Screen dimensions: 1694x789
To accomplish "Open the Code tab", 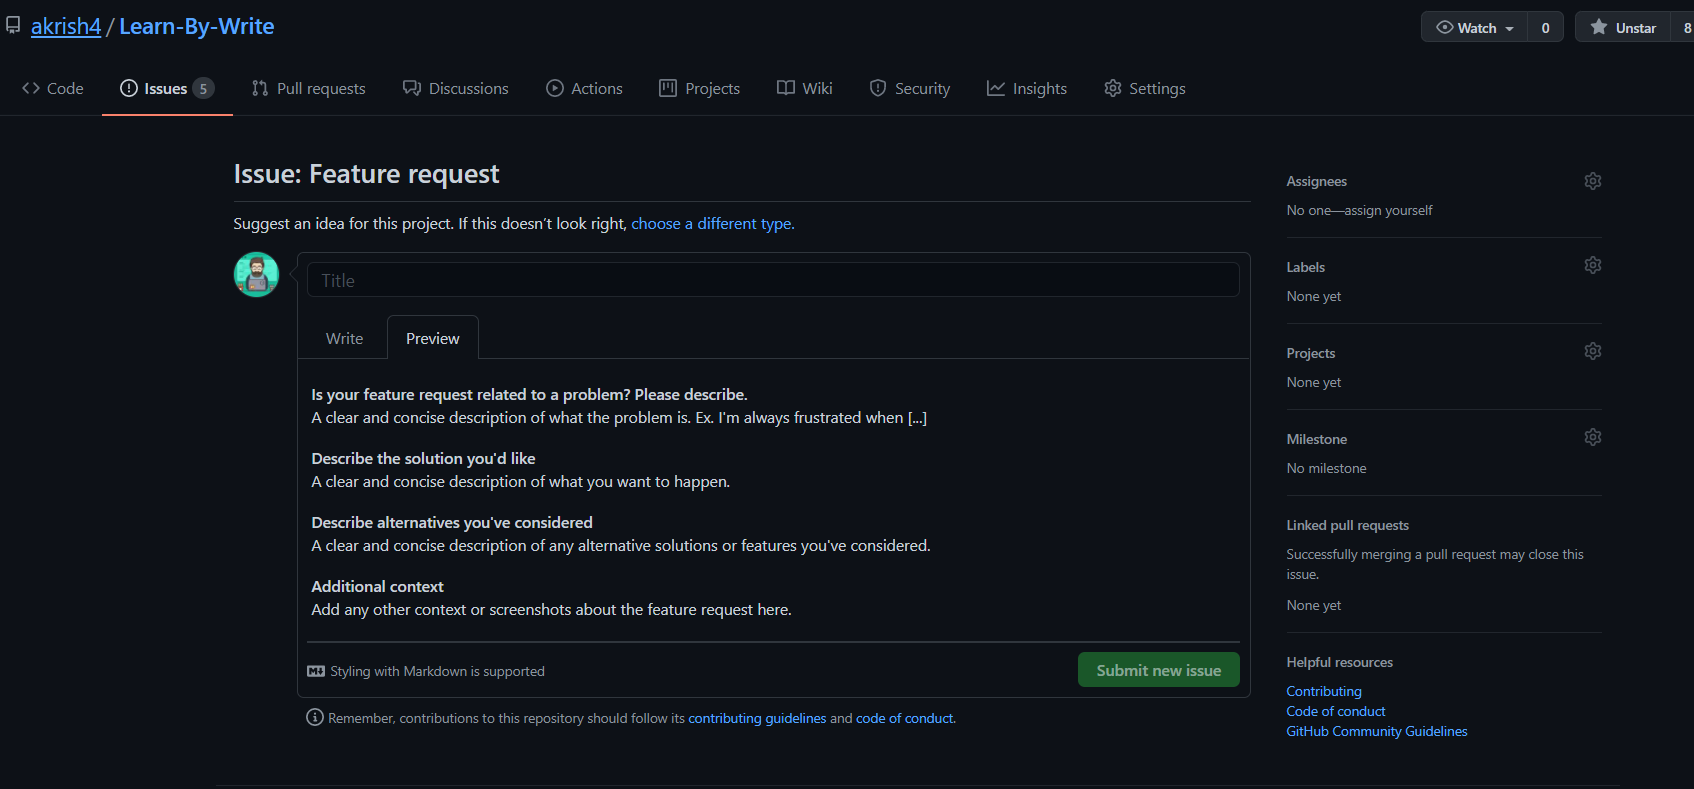I will (53, 88).
